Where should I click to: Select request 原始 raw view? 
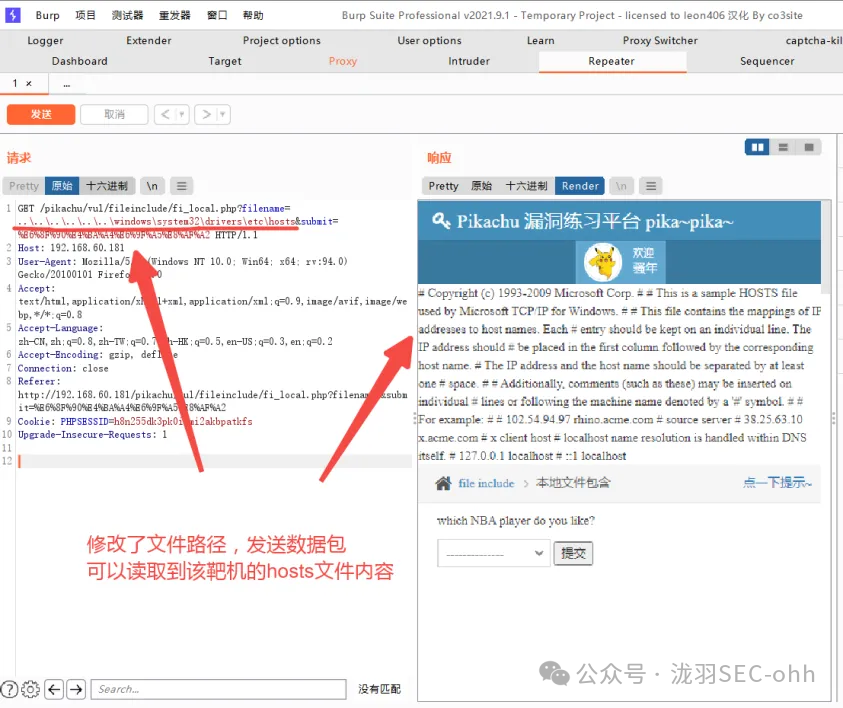click(x=62, y=186)
